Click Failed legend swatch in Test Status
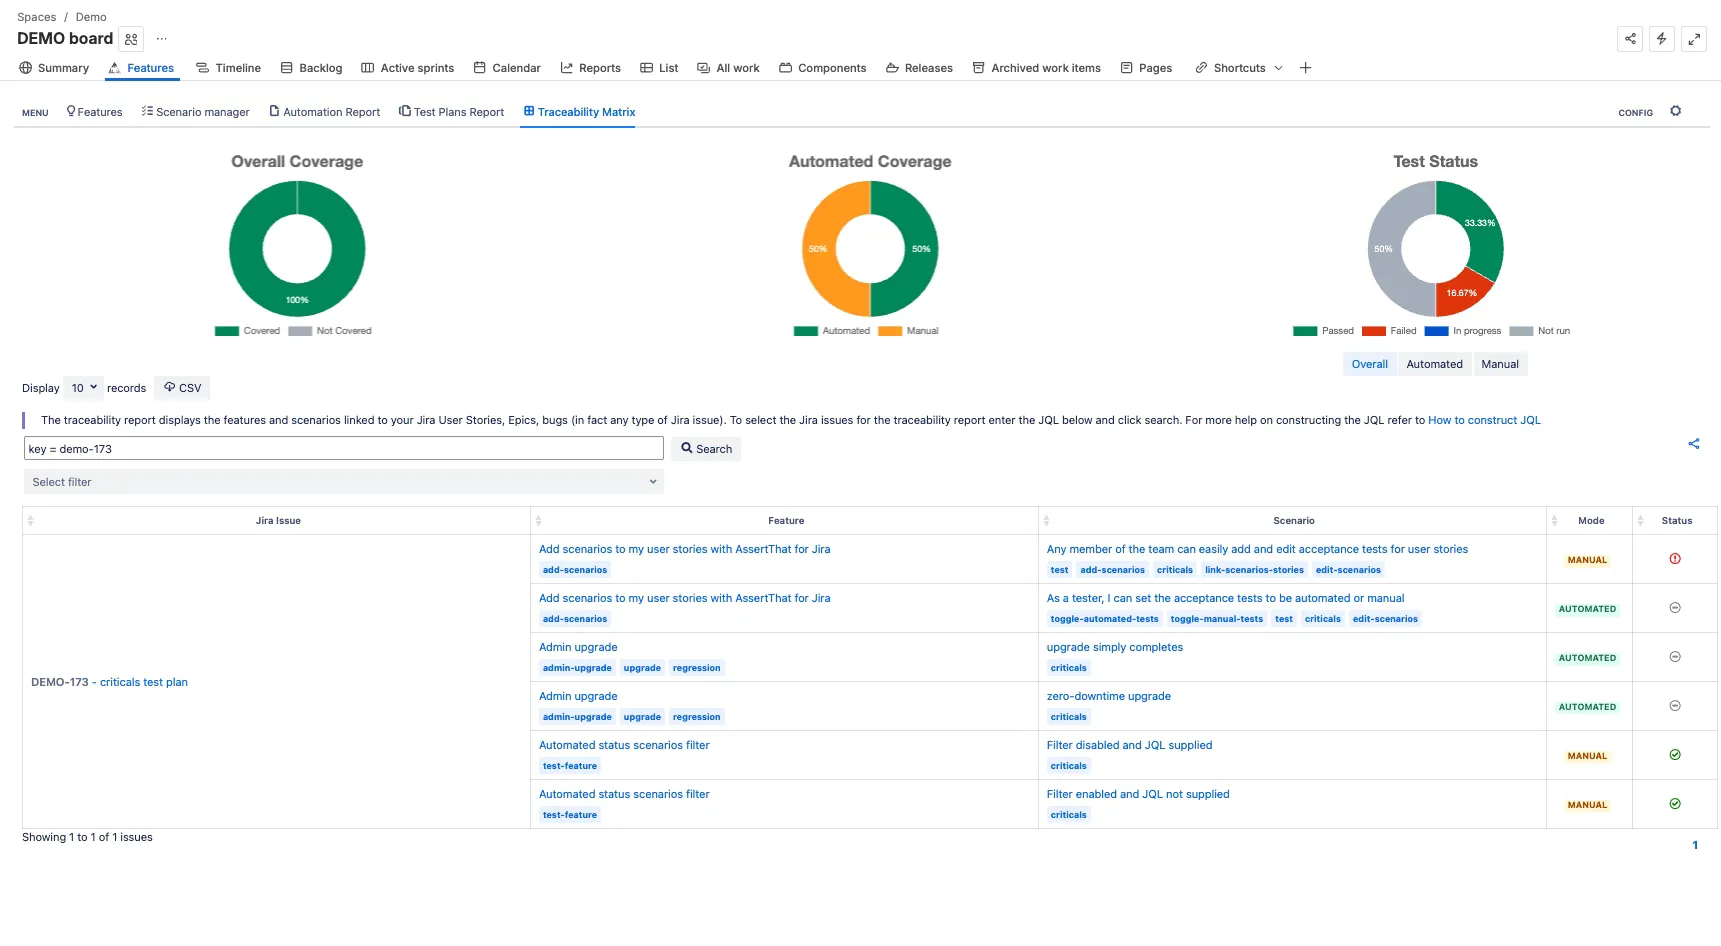This screenshot has height=946, width=1721. tap(1374, 331)
